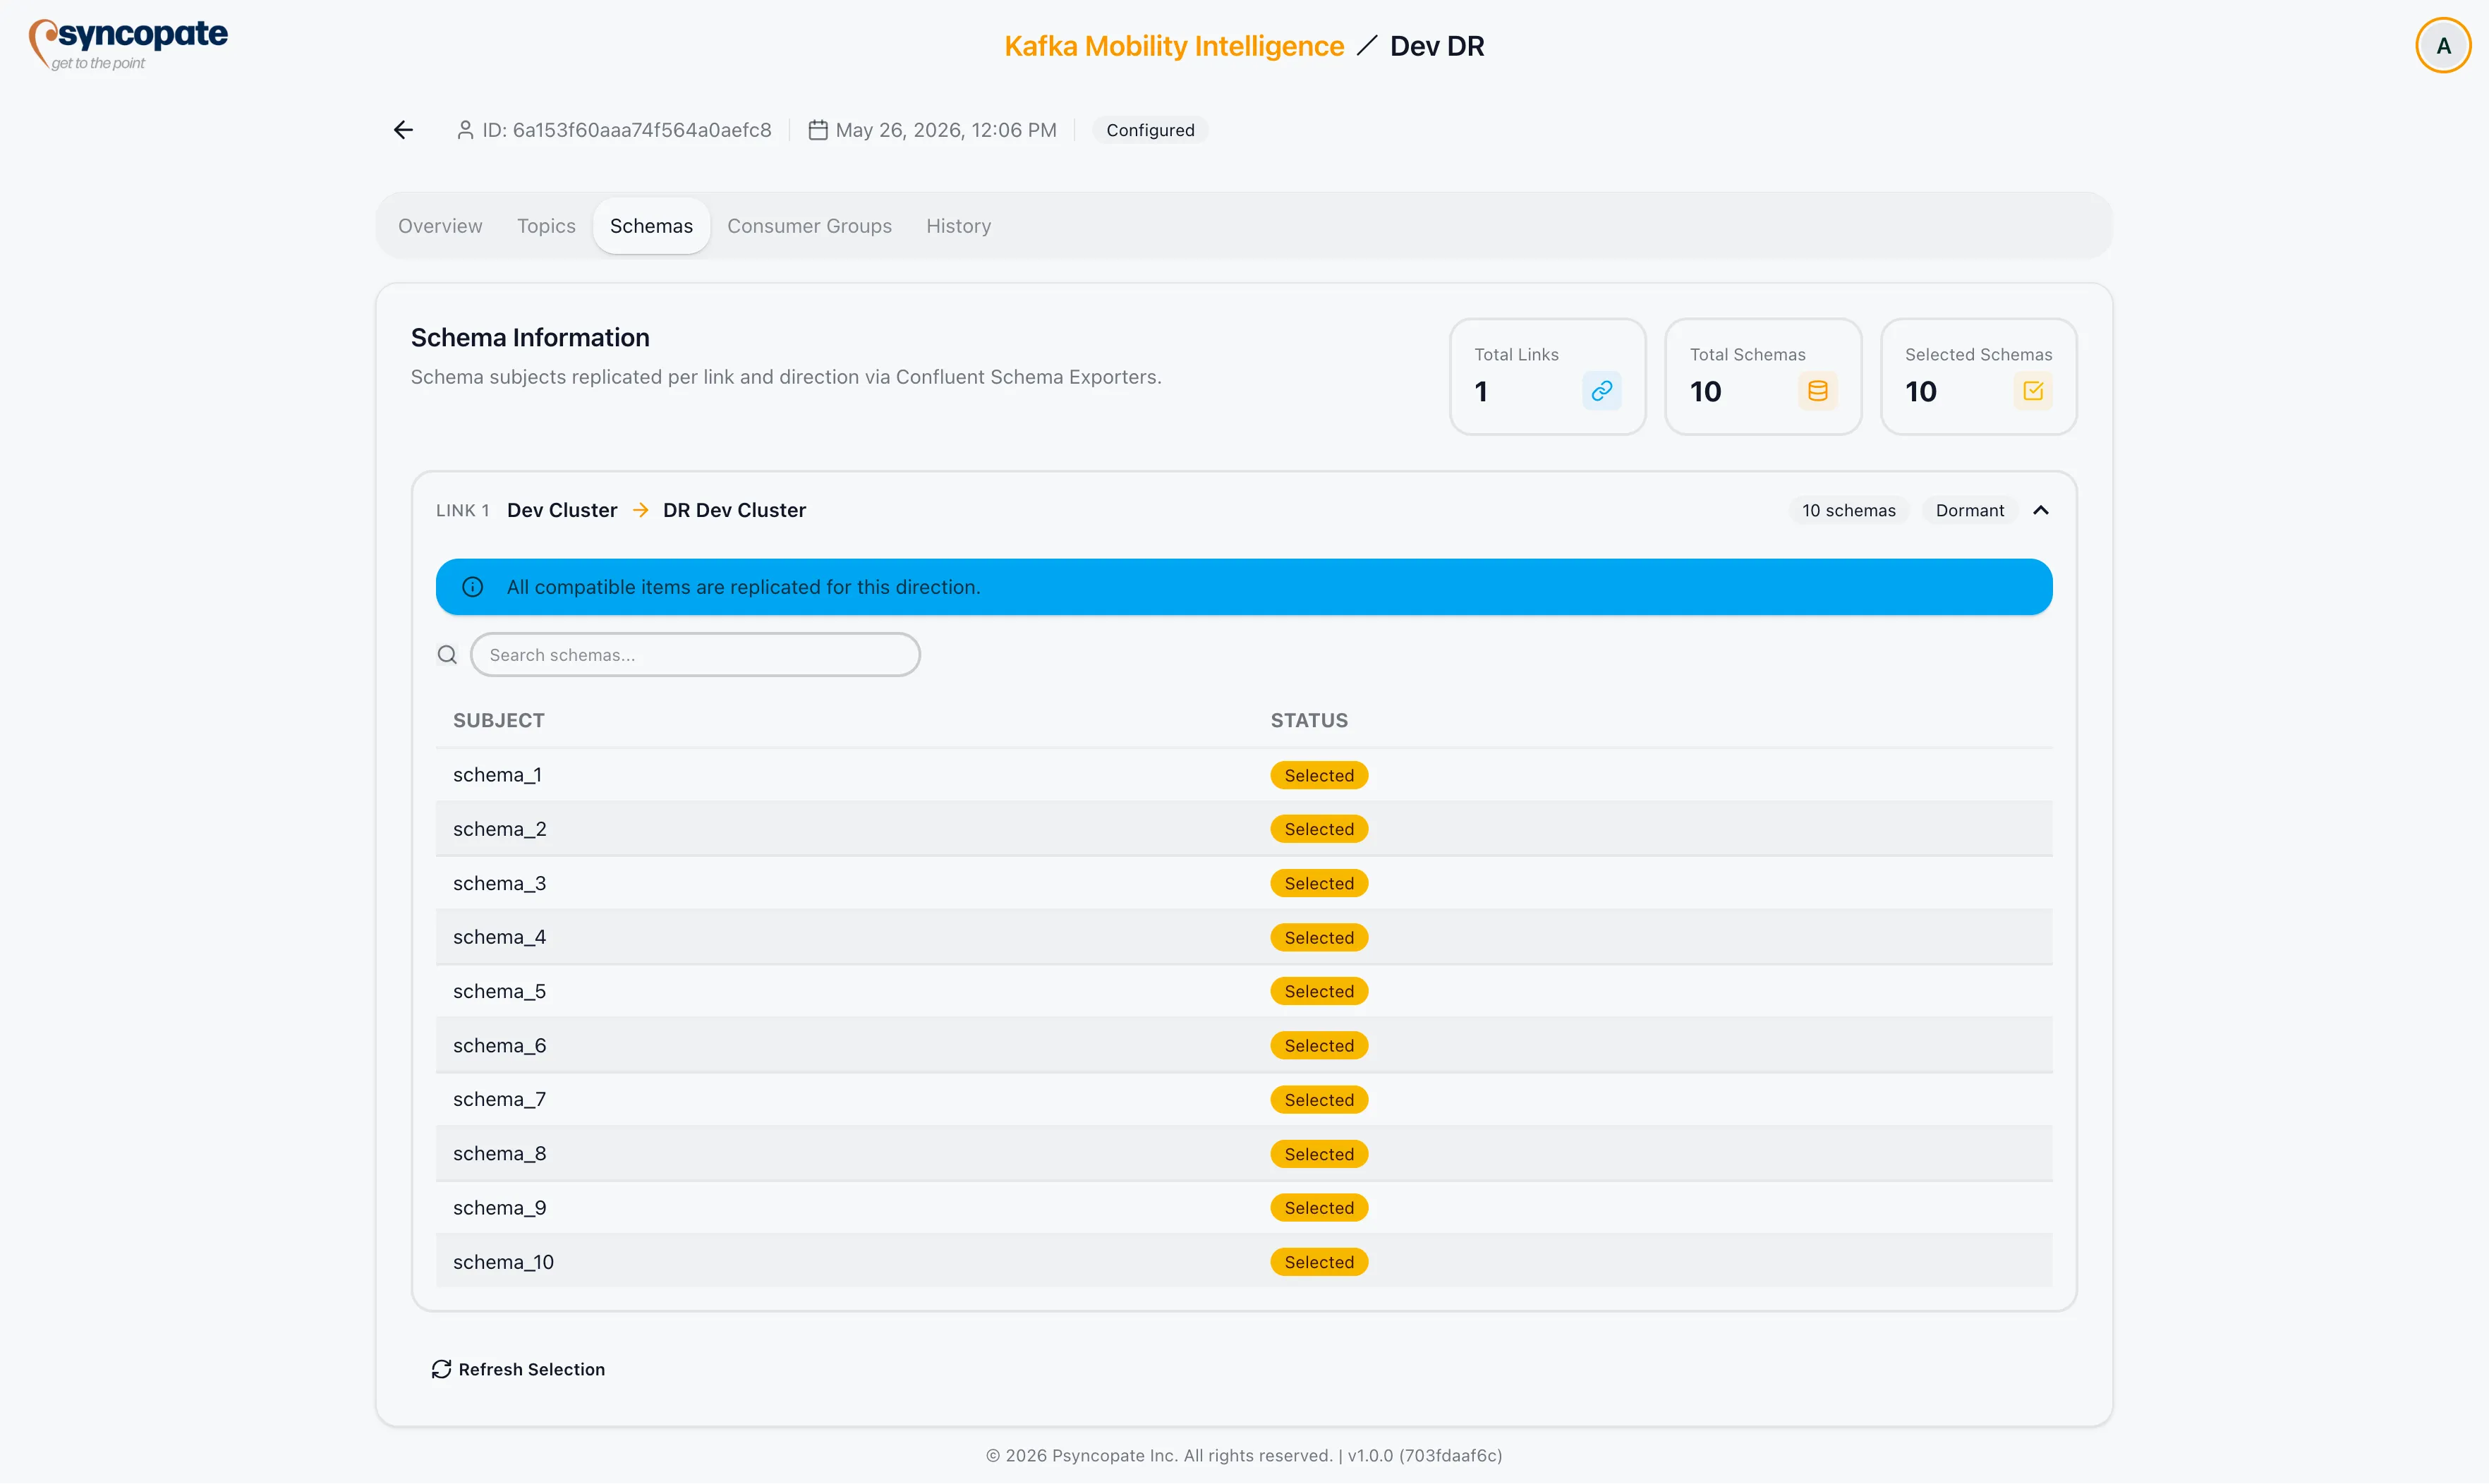The image size is (2489, 1484).
Task: Click the Psyncopate logo
Action: (x=128, y=45)
